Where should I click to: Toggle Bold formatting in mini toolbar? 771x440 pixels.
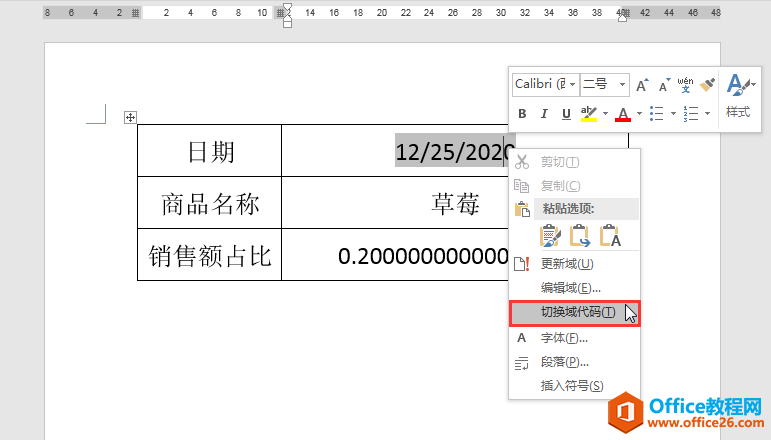tap(522, 114)
